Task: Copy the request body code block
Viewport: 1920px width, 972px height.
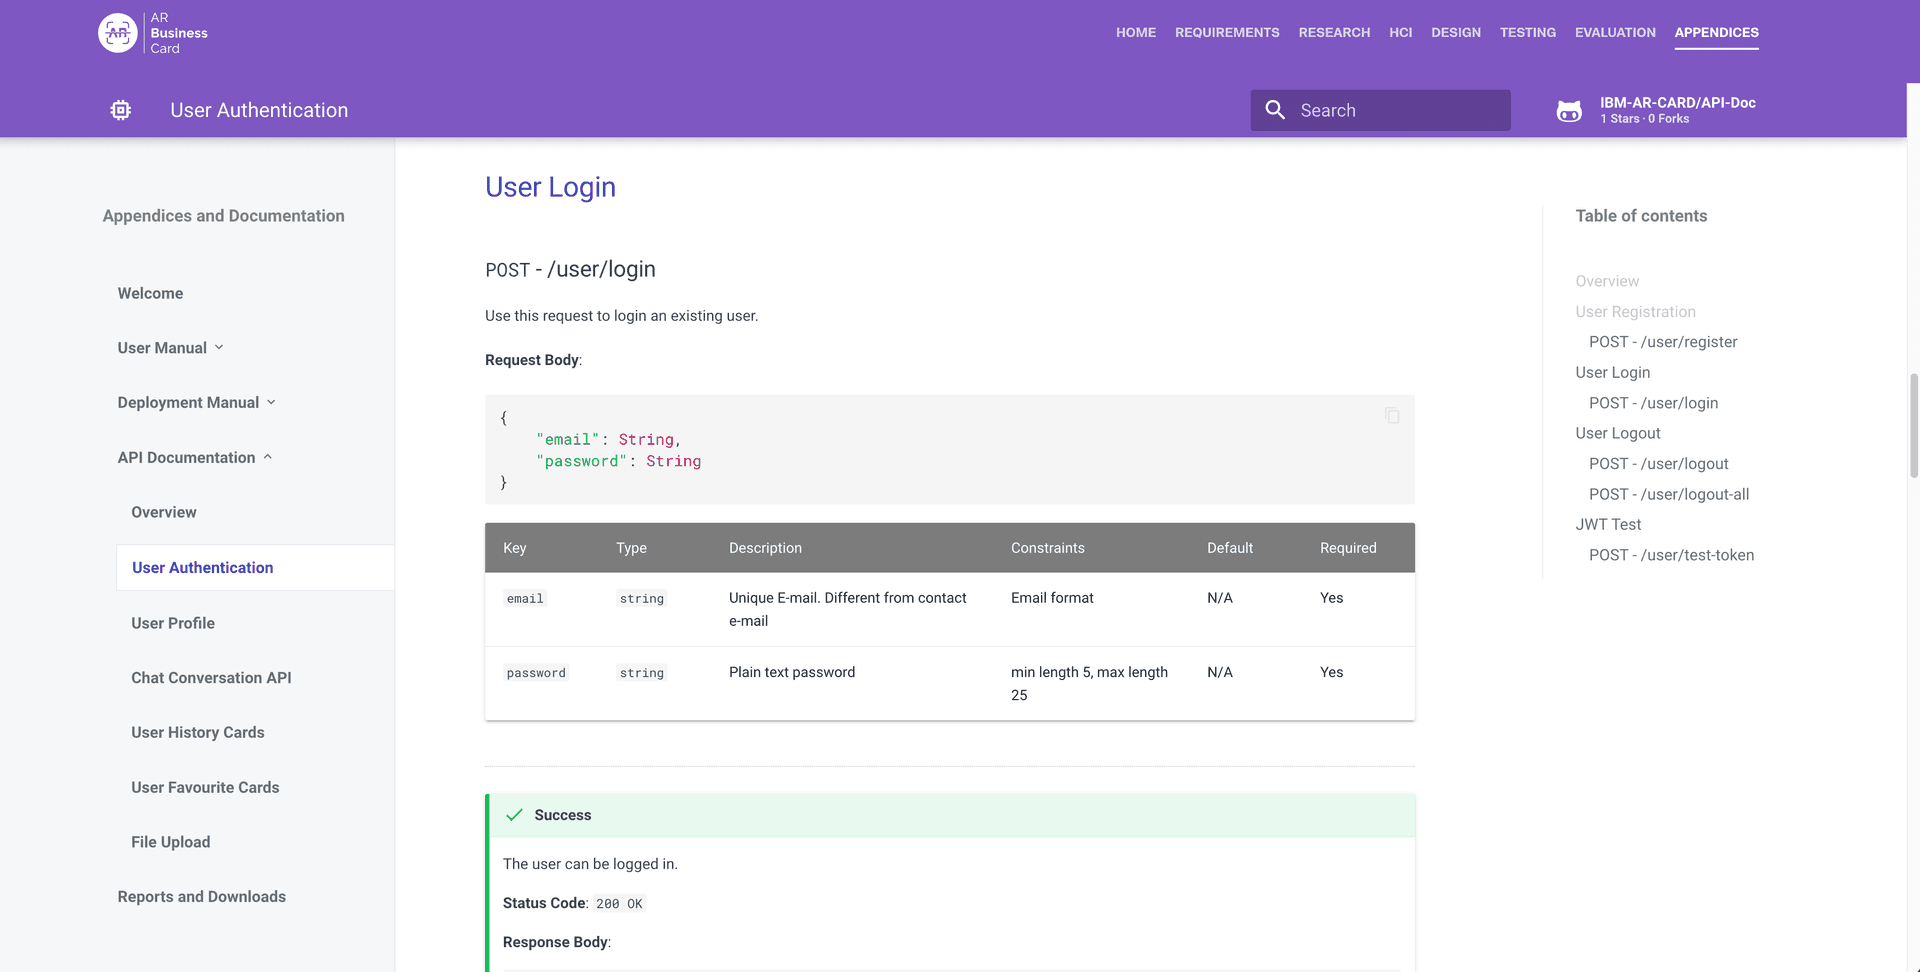Action: point(1392,416)
